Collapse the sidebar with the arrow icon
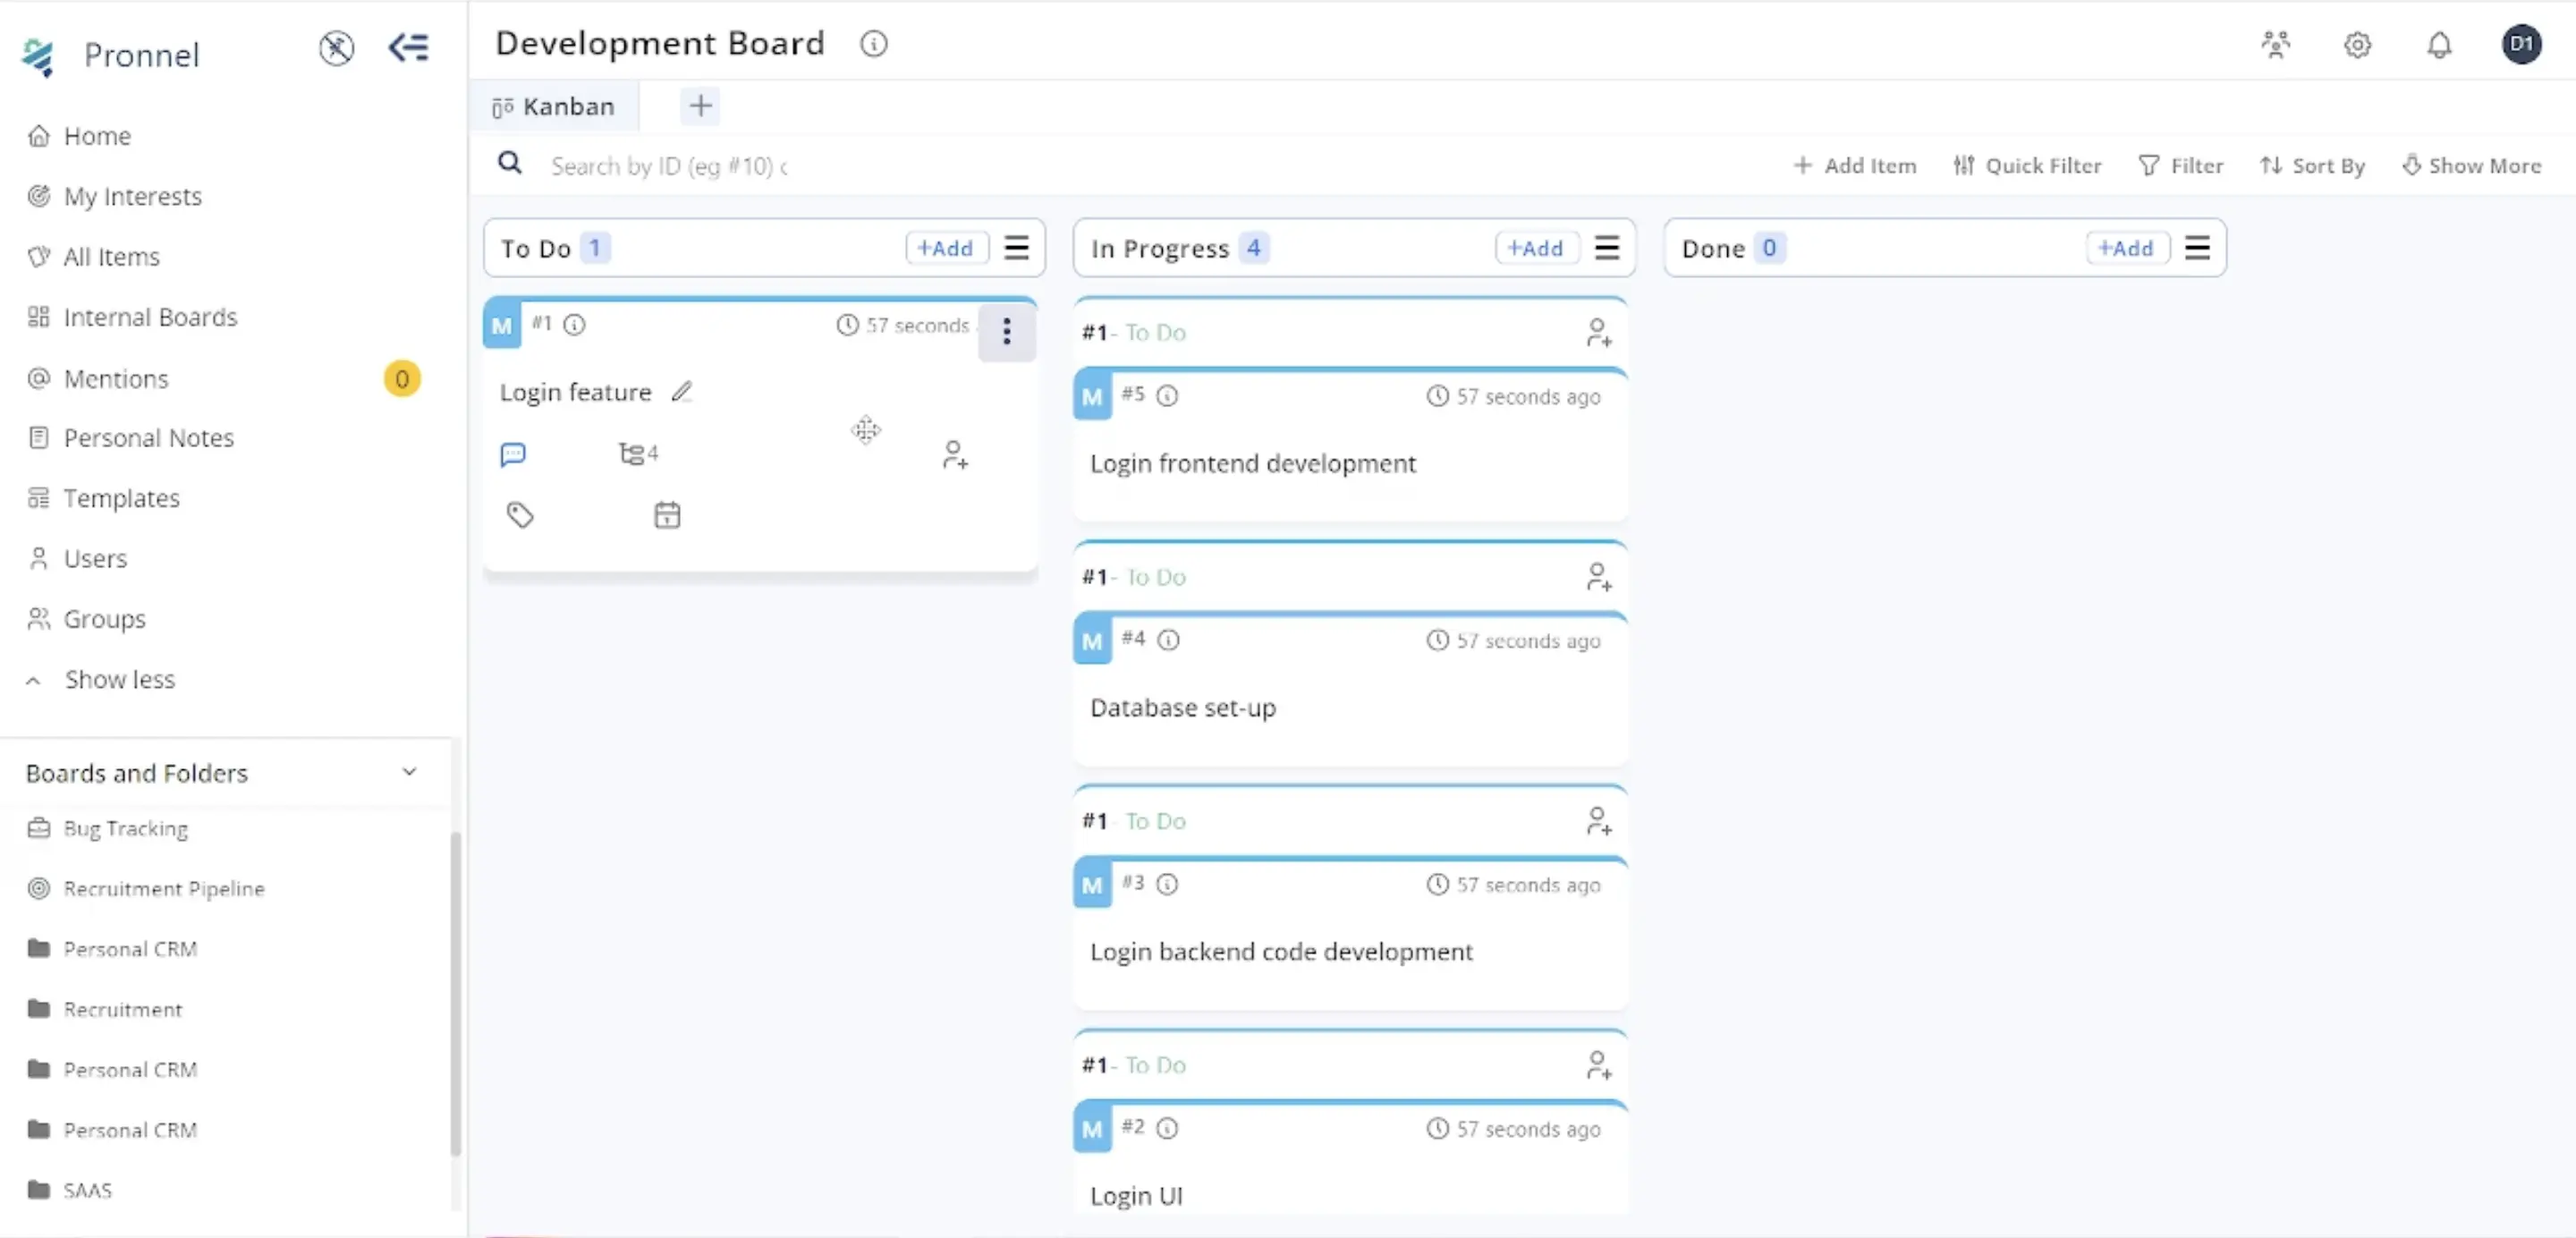This screenshot has height=1238, width=2576. pyautogui.click(x=408, y=47)
